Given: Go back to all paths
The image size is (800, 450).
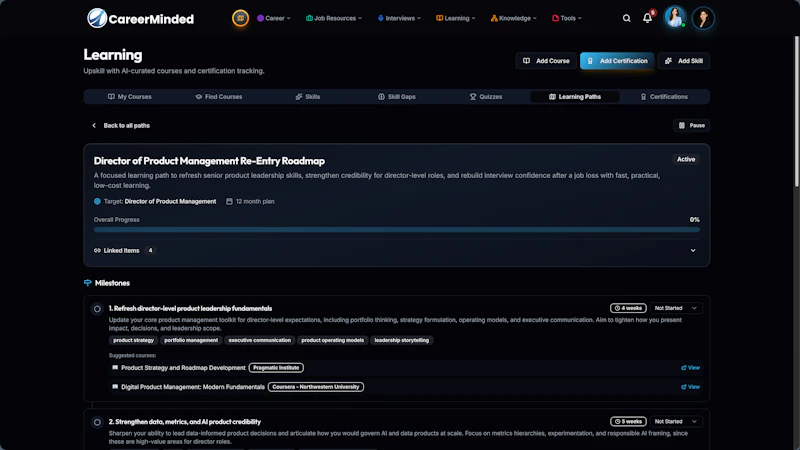Looking at the screenshot, I should click(121, 126).
